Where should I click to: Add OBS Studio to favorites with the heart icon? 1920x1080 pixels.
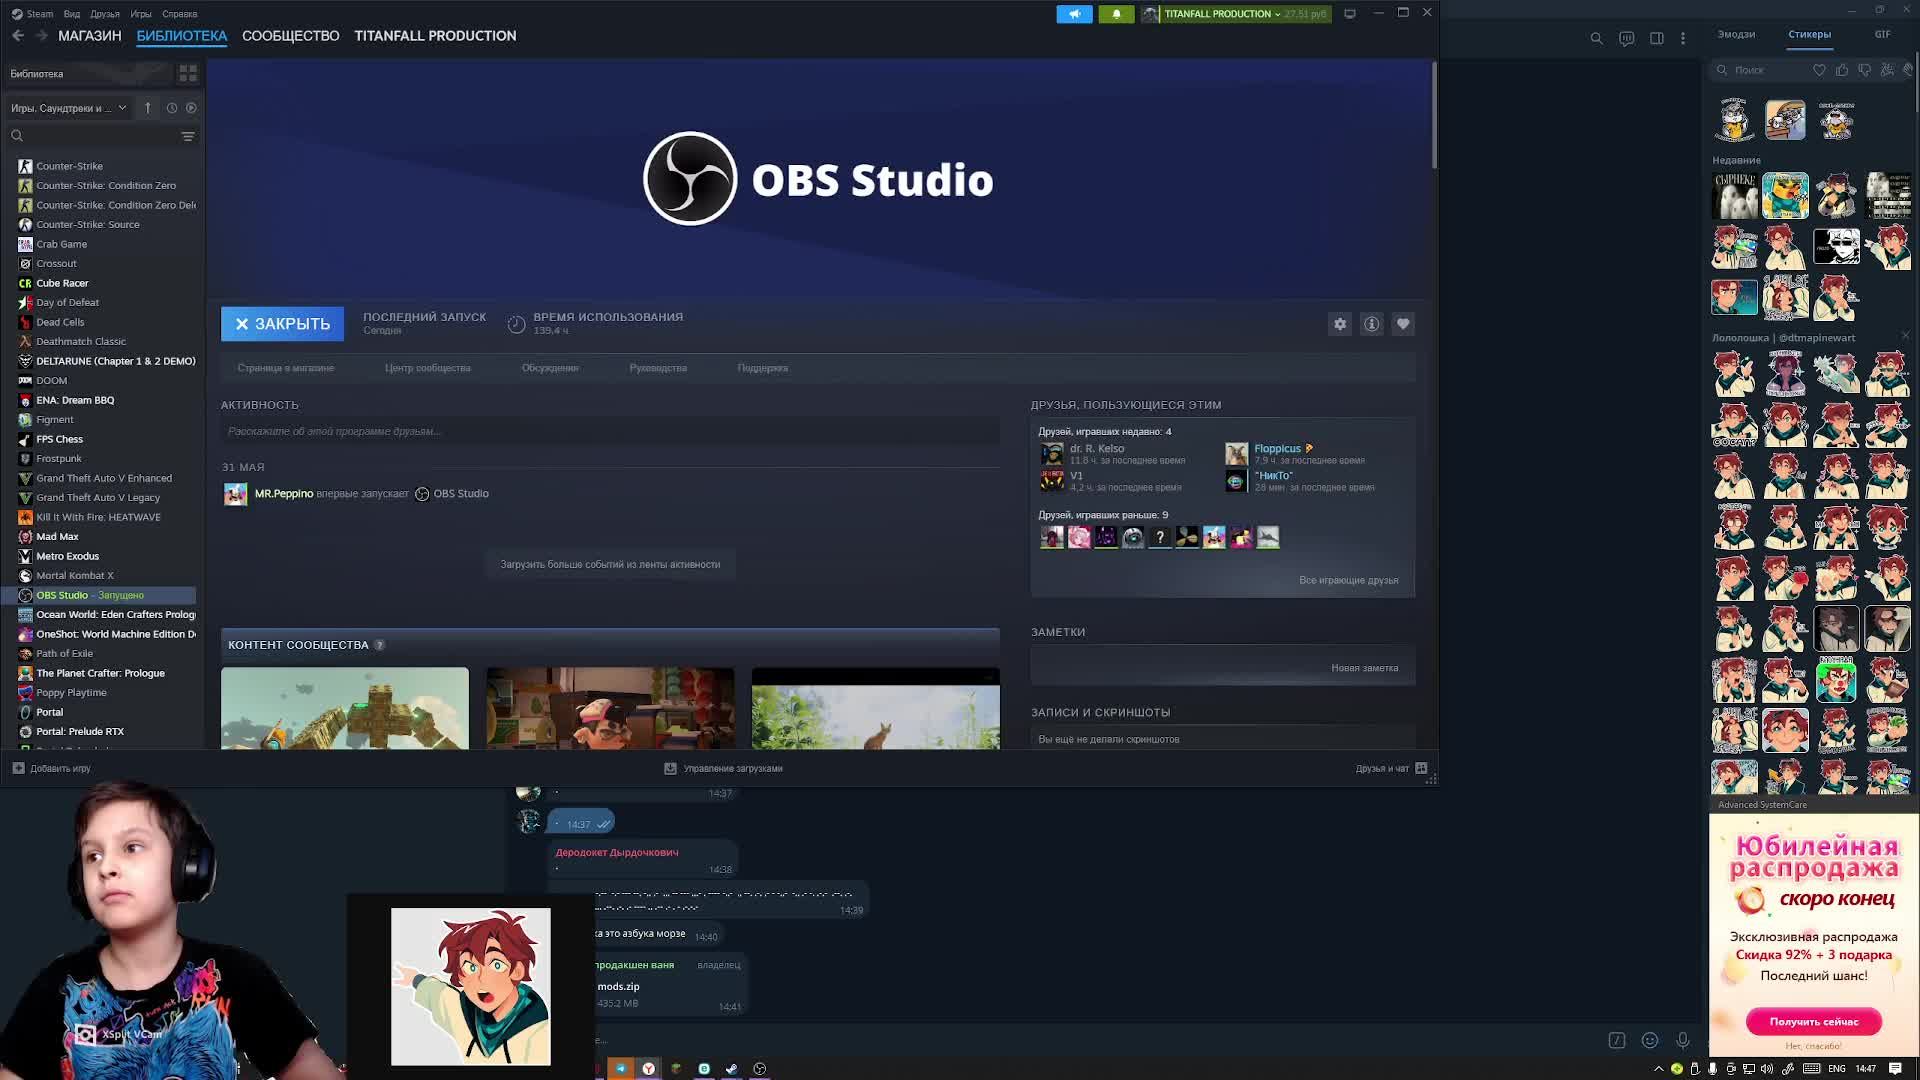(1403, 324)
